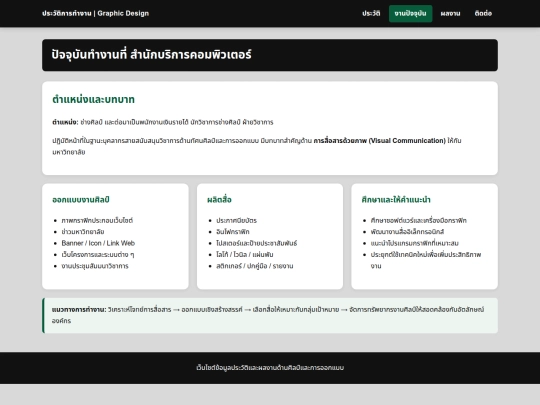The image size is (540, 405).
Task: Go to the ผลงาน page
Action: click(x=450, y=13)
